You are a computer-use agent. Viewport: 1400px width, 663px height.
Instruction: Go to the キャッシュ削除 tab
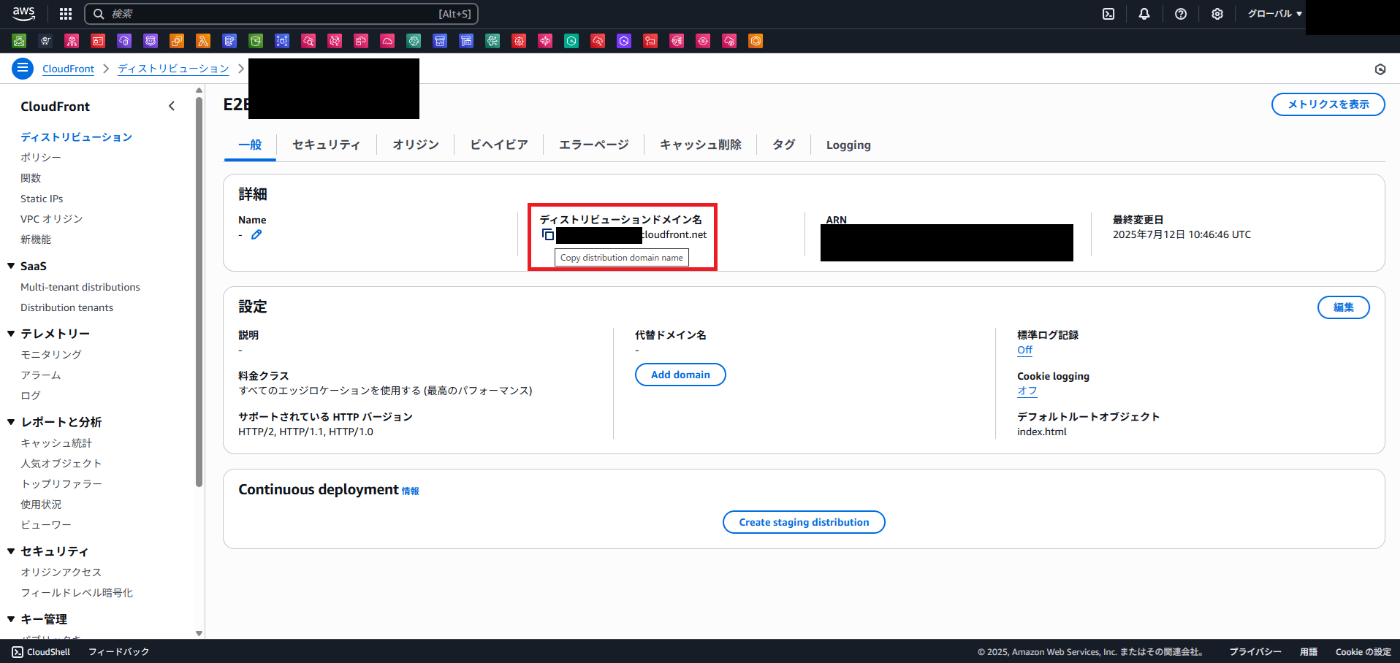(x=701, y=144)
